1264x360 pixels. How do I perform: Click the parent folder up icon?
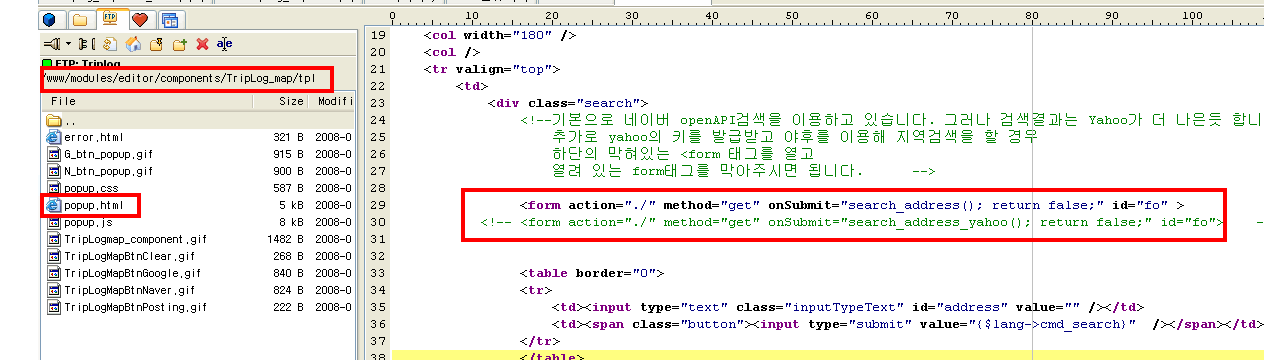(156, 44)
